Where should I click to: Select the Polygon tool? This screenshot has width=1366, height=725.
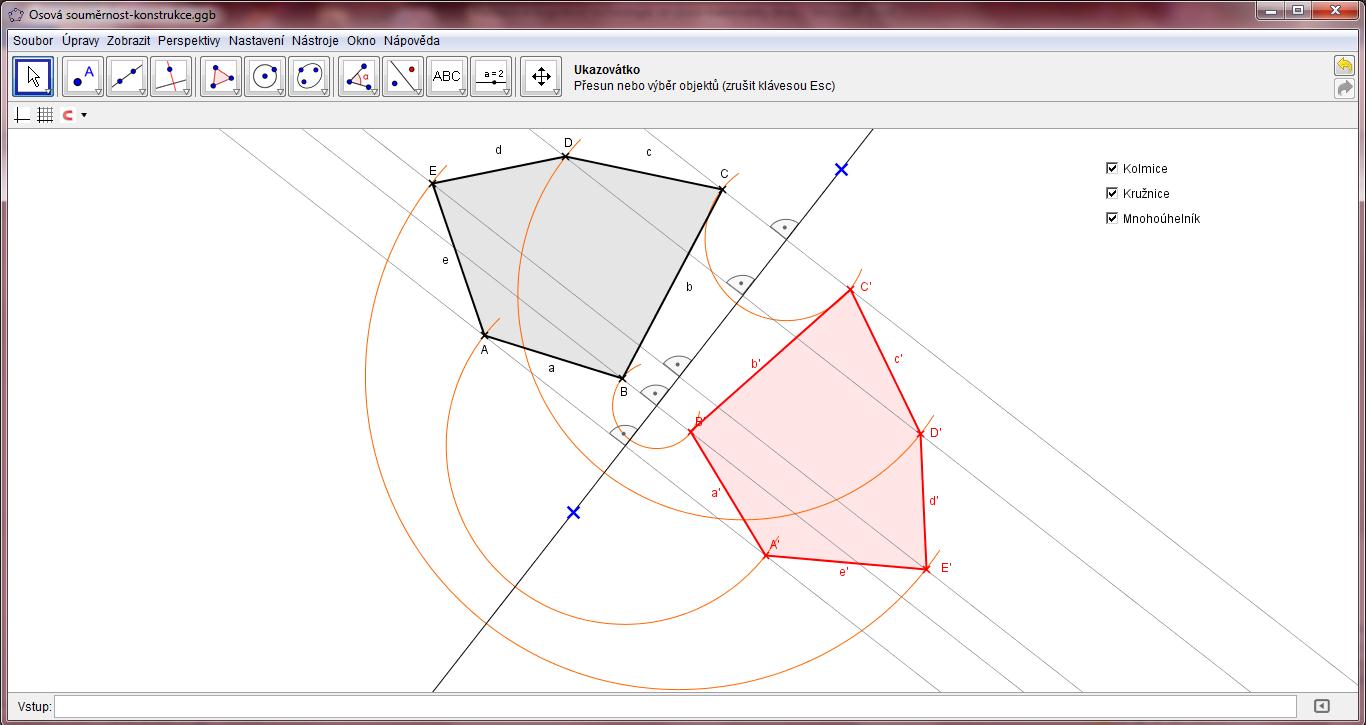(x=221, y=76)
